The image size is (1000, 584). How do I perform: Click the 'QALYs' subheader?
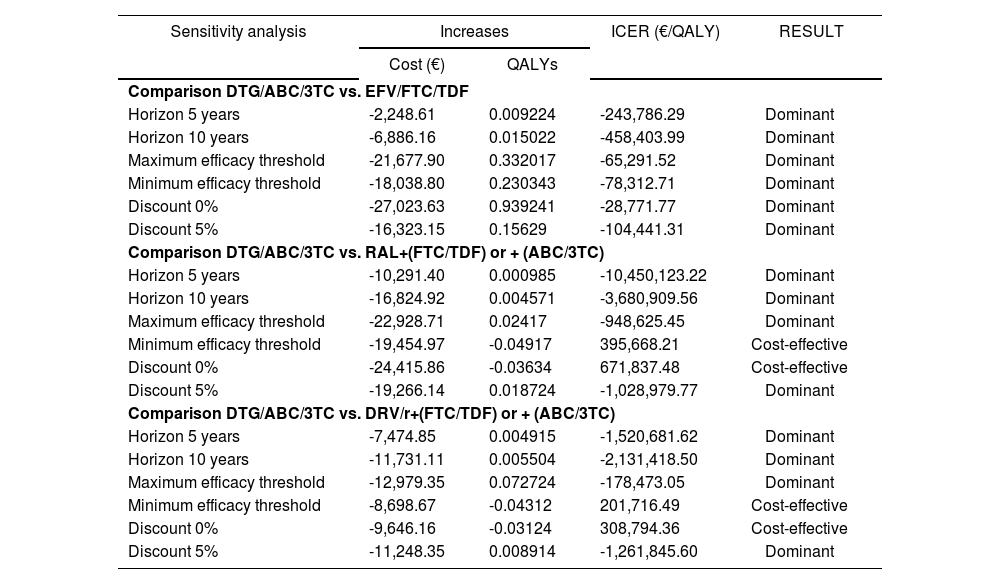(532, 65)
